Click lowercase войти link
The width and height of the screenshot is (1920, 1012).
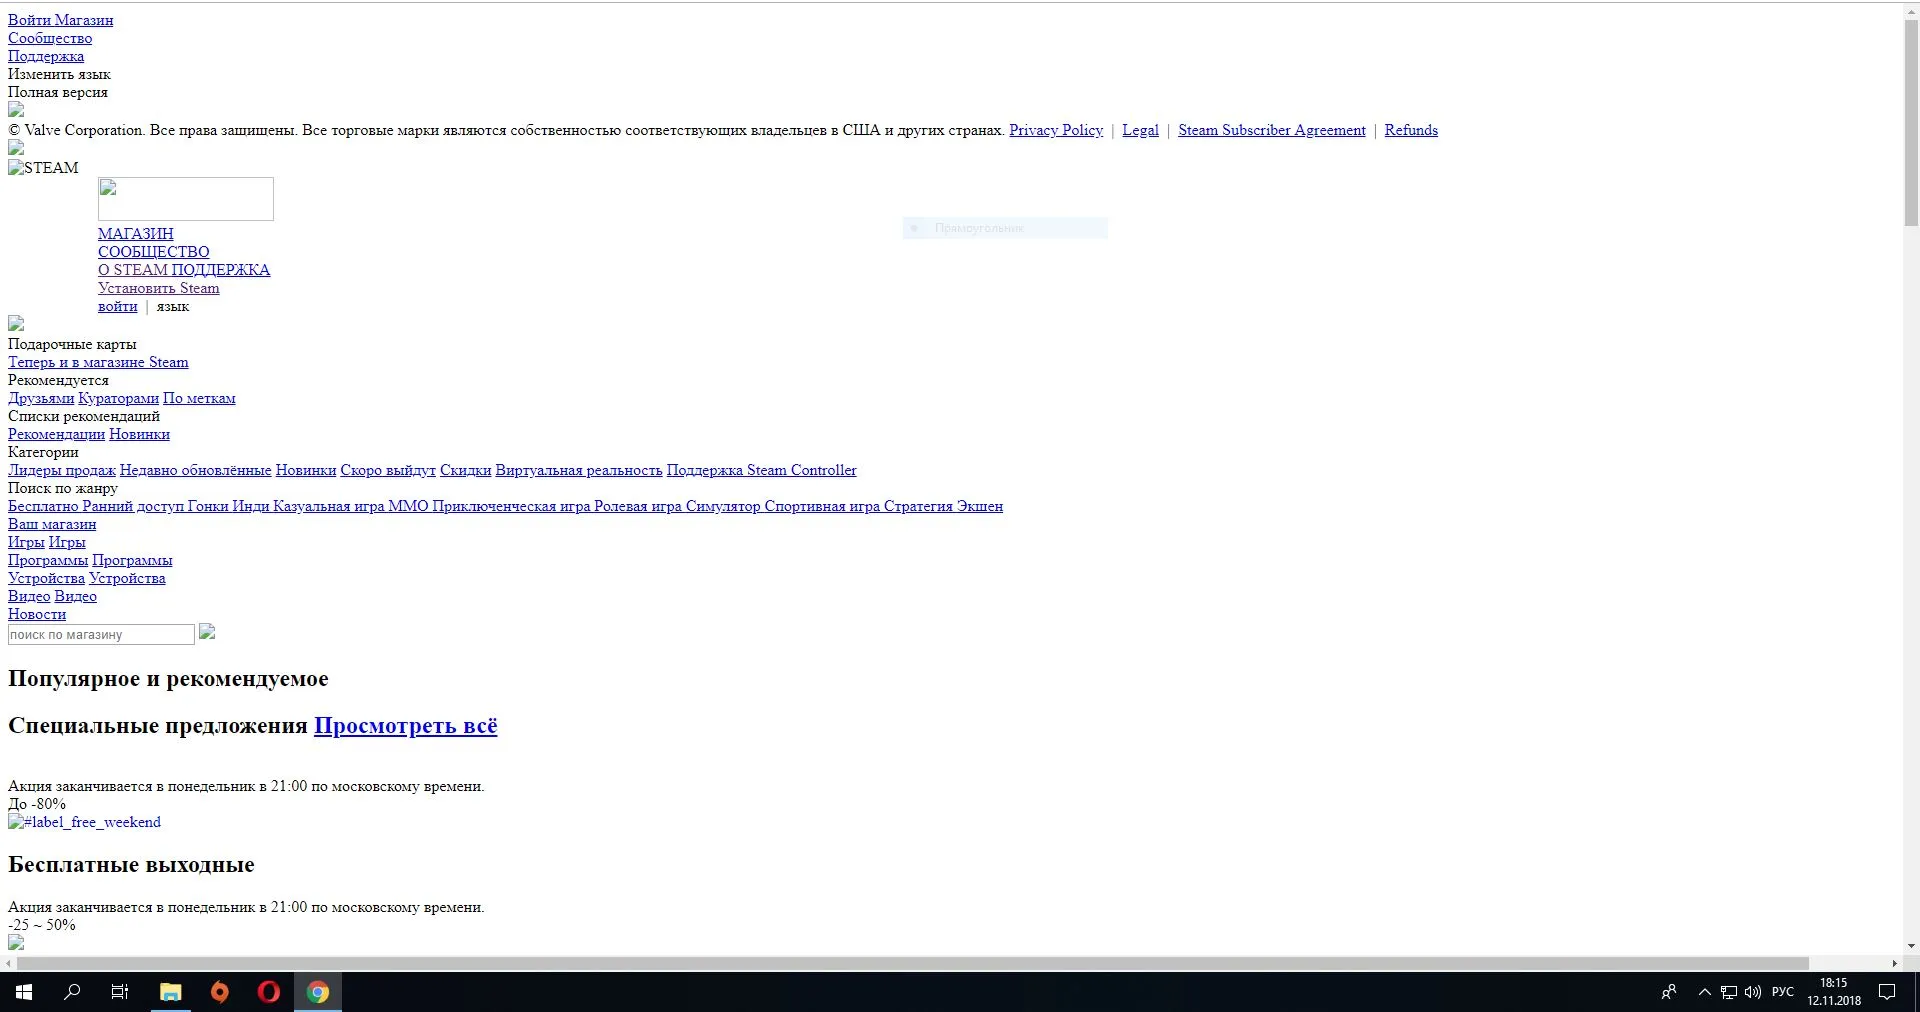tap(118, 306)
